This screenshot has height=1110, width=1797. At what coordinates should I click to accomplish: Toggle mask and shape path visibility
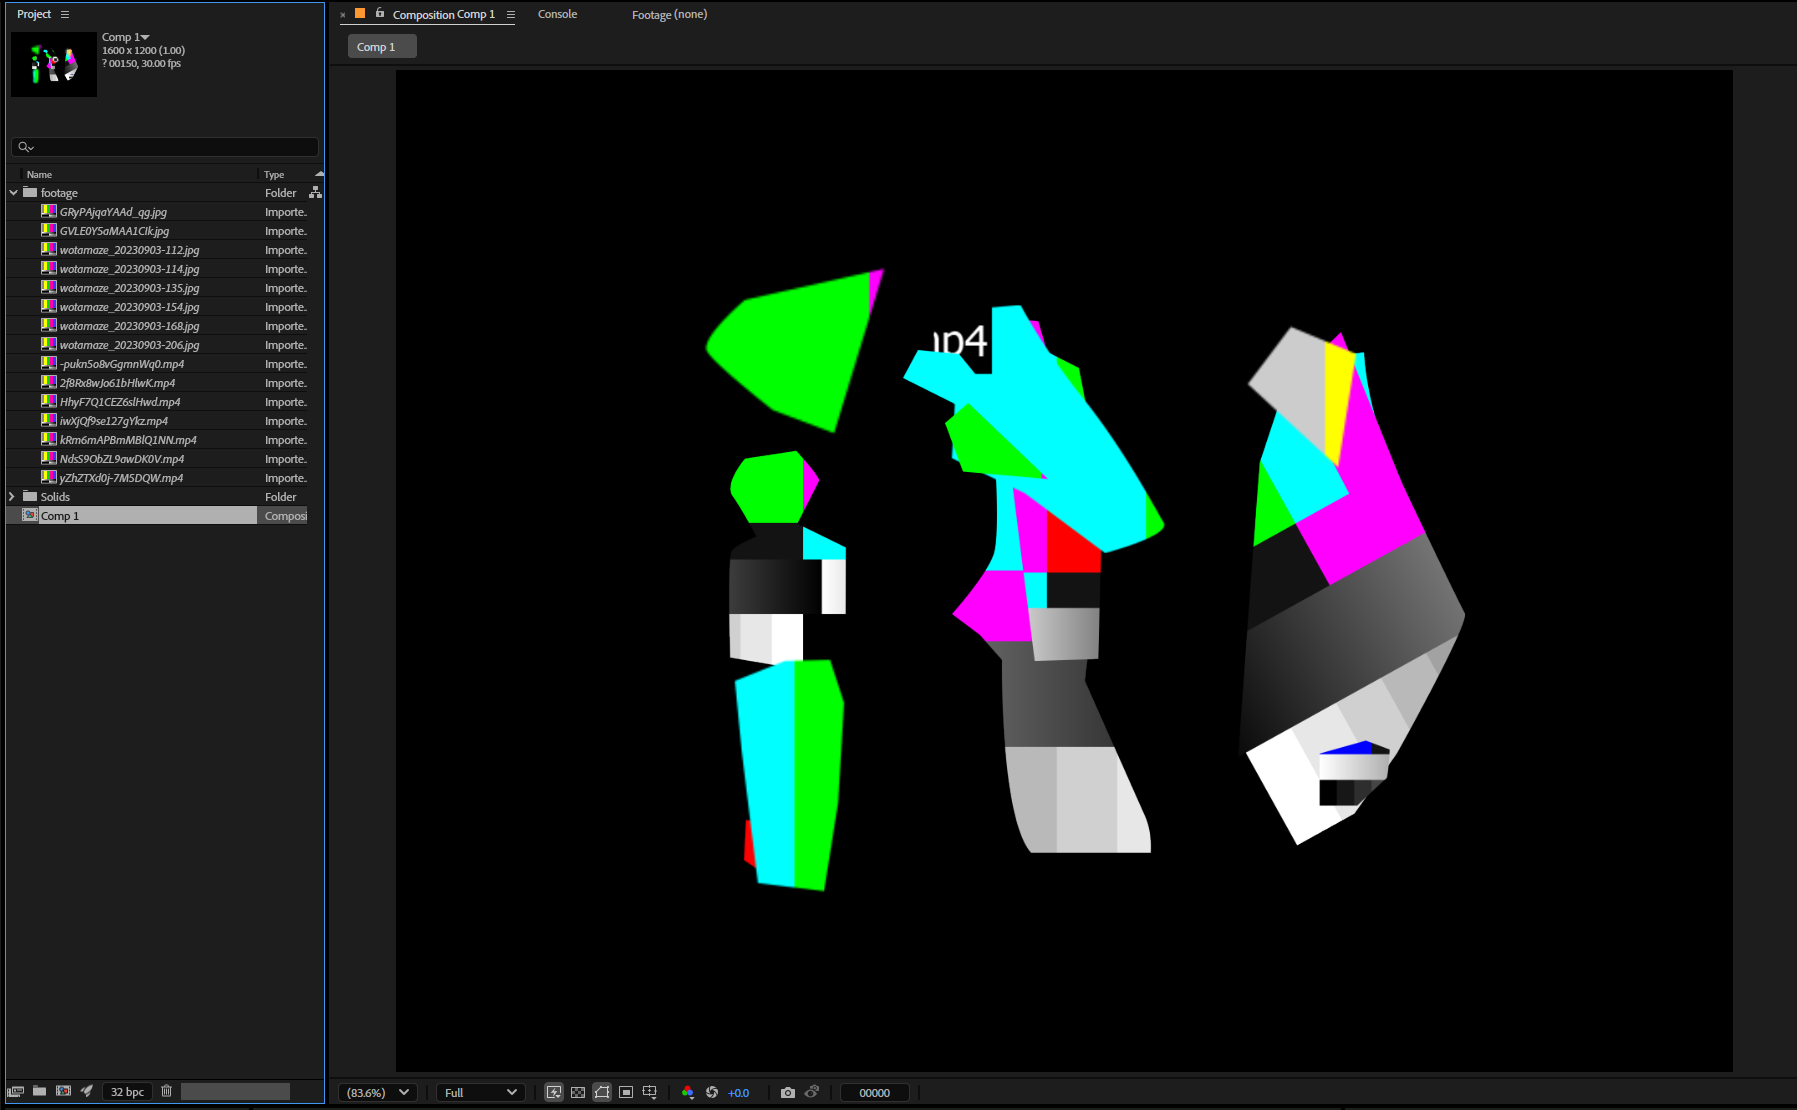[602, 1092]
